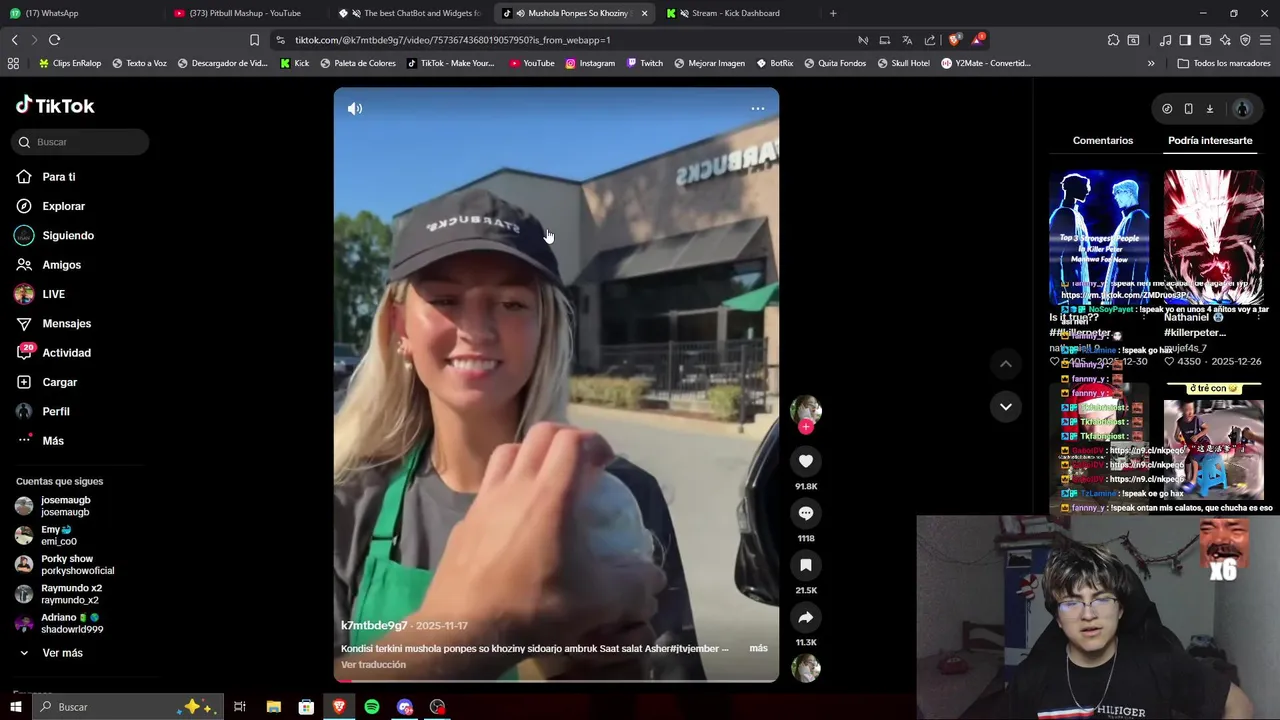This screenshot has height=720, width=1280.
Task: Open Brave Wallet icon
Action: click(1205, 40)
